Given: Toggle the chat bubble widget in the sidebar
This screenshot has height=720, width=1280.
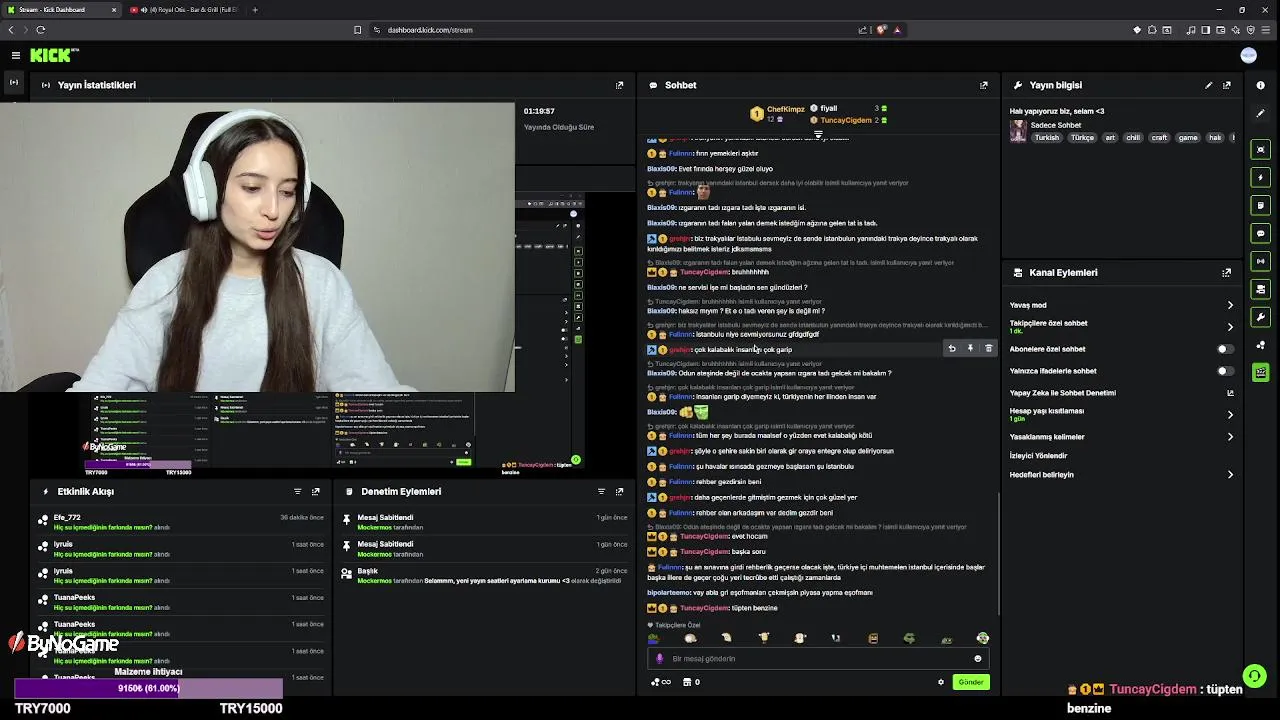Looking at the screenshot, I should 1261,233.
